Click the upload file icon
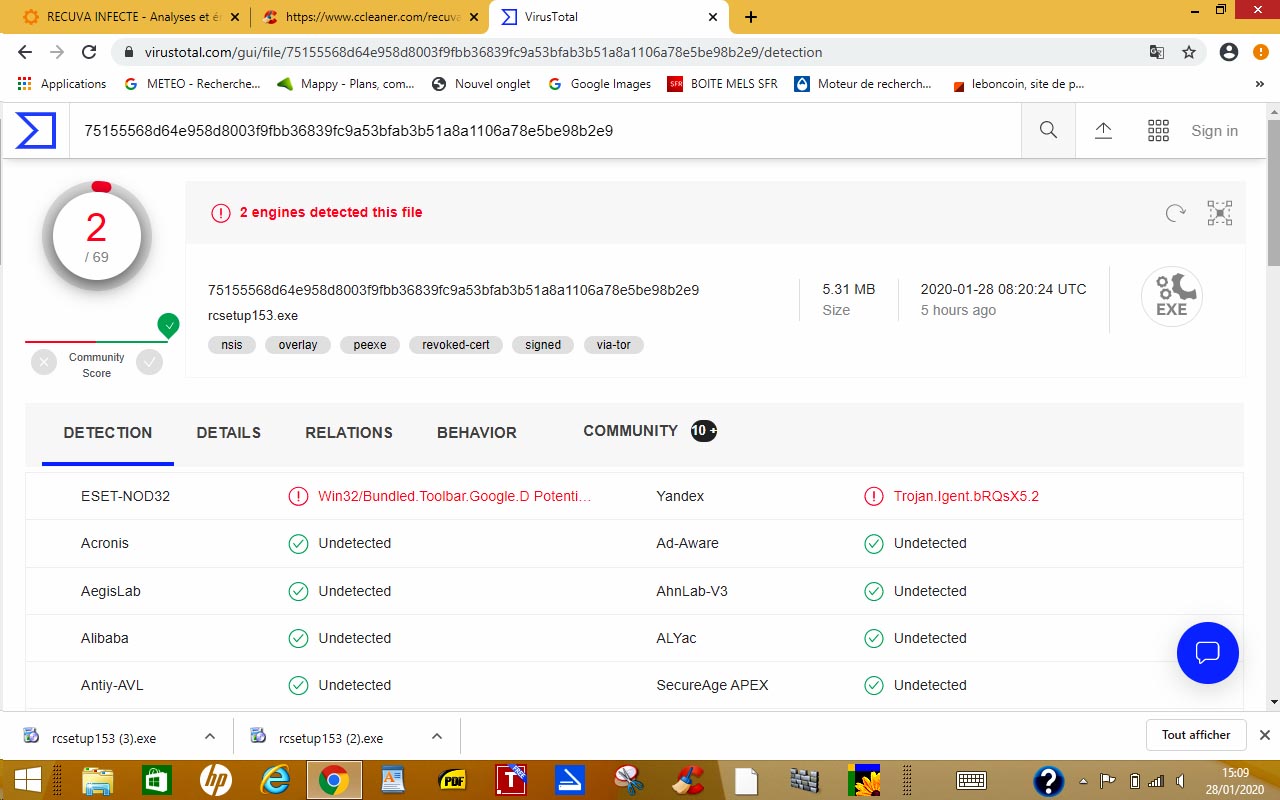1280x800 pixels. click(x=1103, y=131)
